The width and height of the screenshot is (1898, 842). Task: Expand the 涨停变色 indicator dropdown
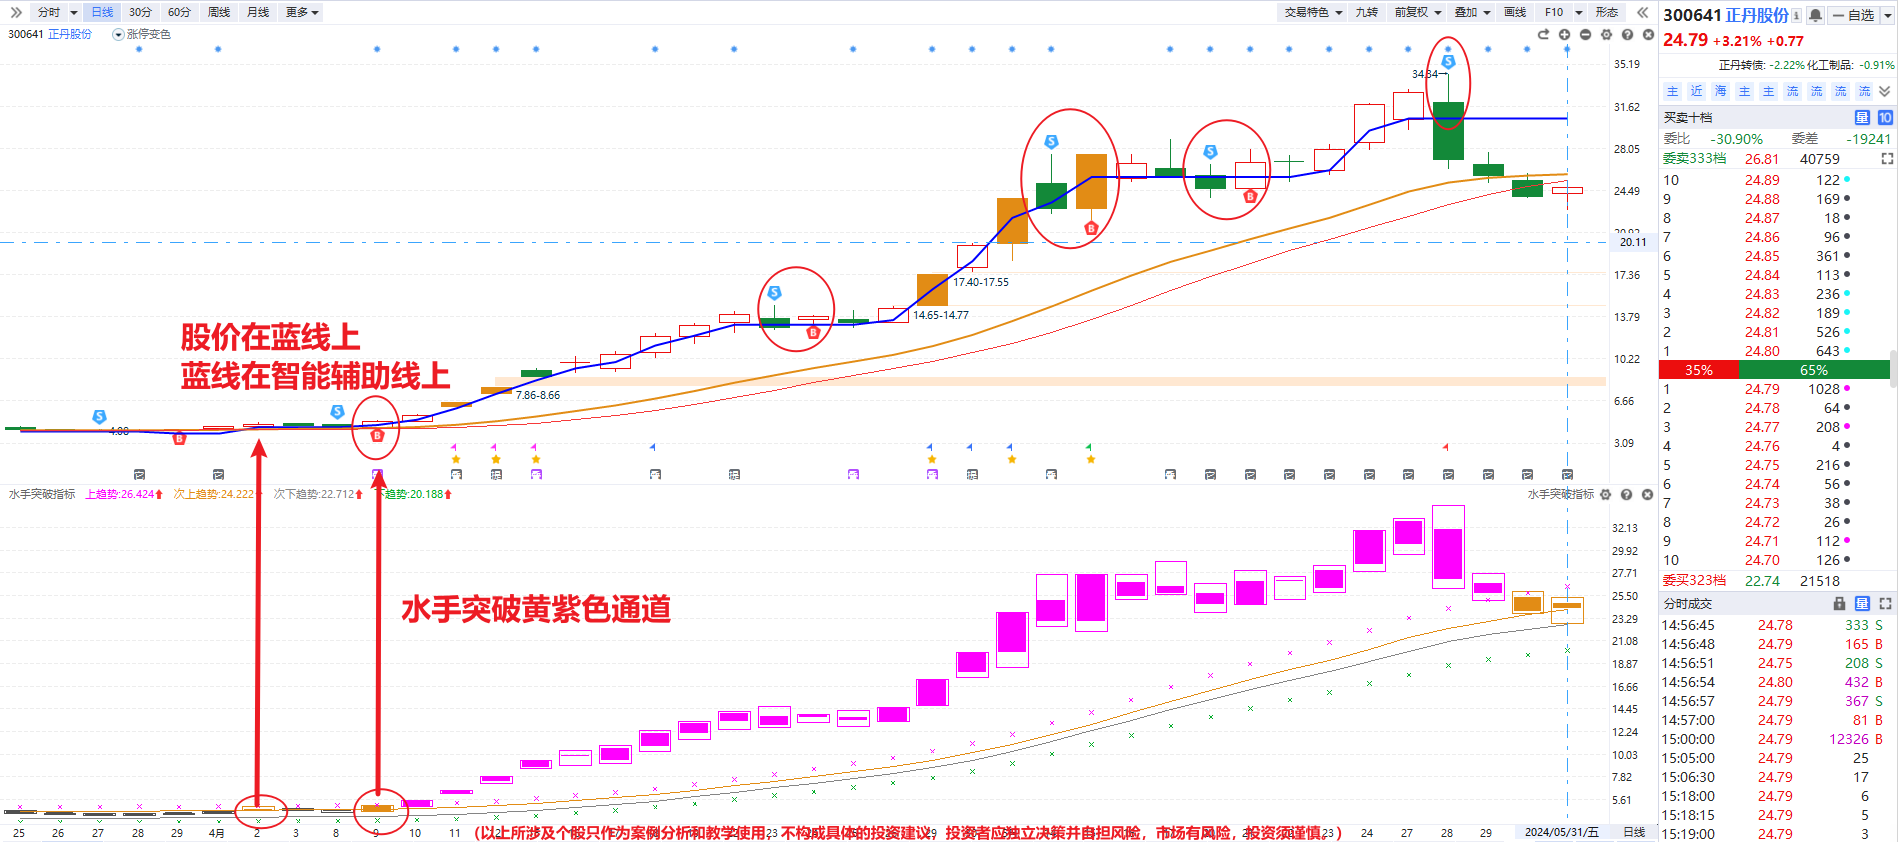coord(118,35)
